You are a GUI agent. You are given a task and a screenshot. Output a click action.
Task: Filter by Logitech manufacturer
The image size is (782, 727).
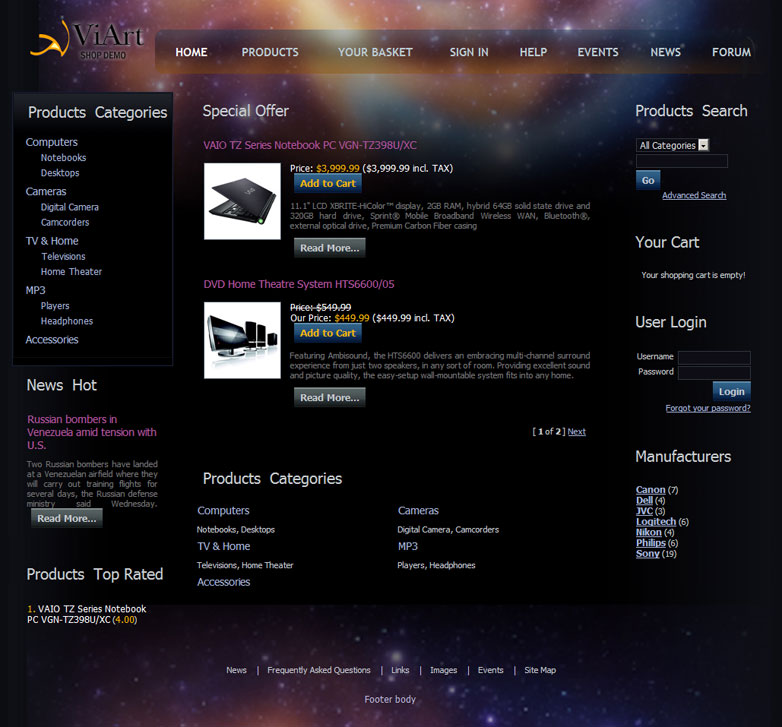(655, 522)
